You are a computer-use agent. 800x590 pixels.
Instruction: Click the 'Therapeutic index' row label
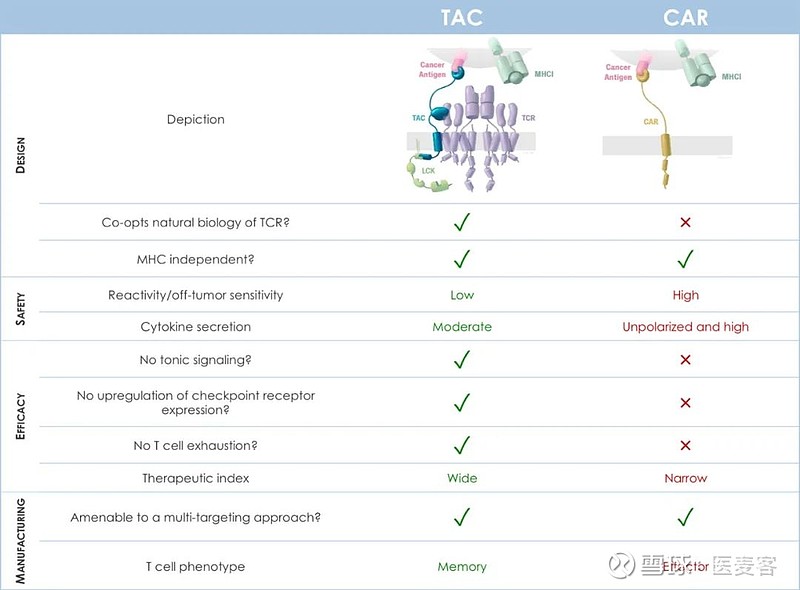196,478
